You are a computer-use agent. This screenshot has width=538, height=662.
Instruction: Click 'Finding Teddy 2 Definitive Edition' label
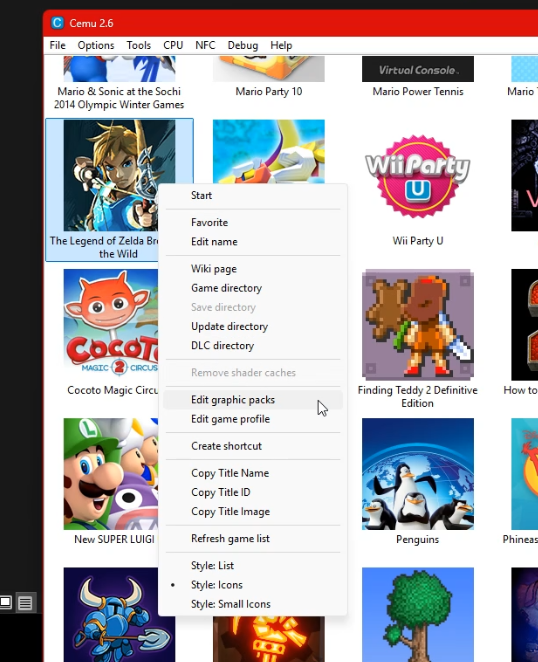tap(418, 396)
